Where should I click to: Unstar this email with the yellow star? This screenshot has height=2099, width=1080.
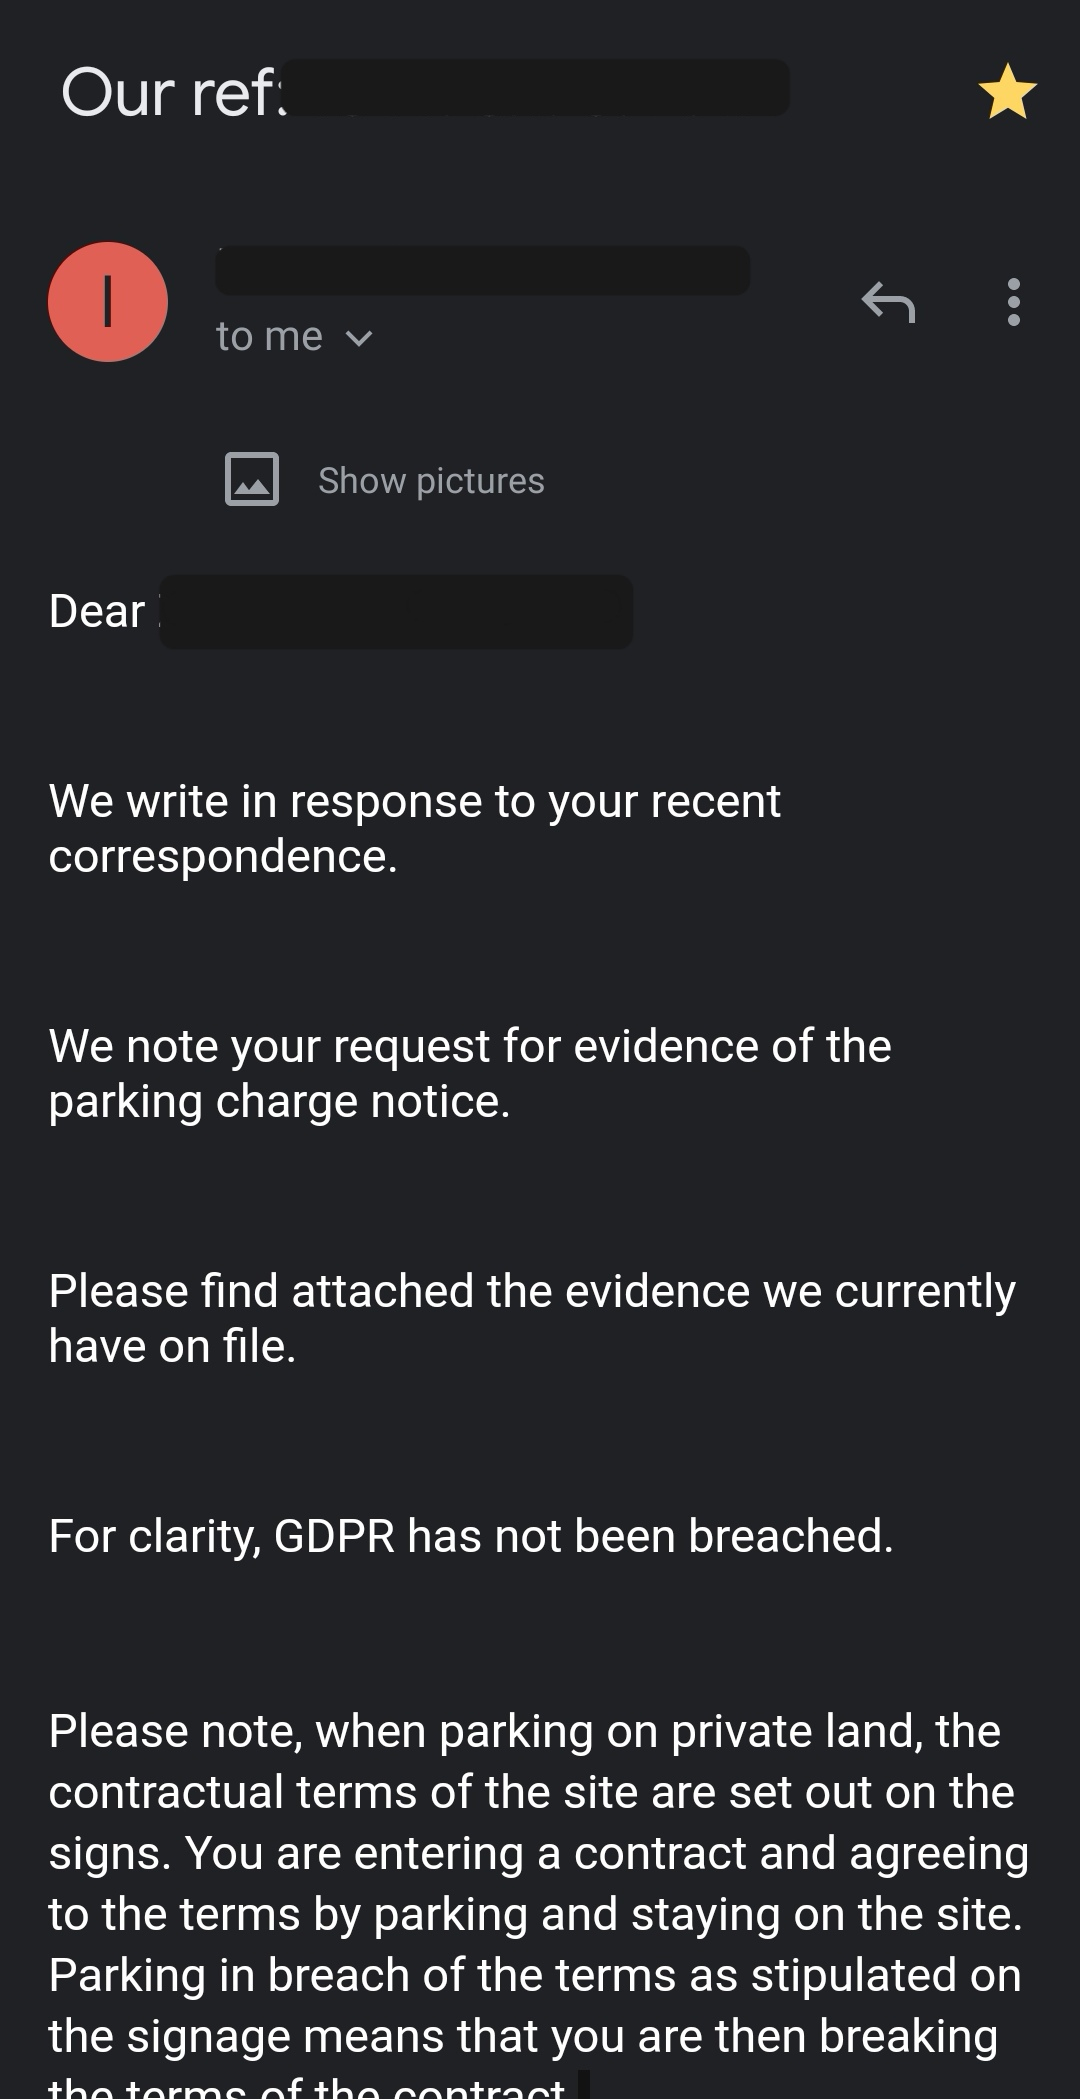pos(1007,92)
